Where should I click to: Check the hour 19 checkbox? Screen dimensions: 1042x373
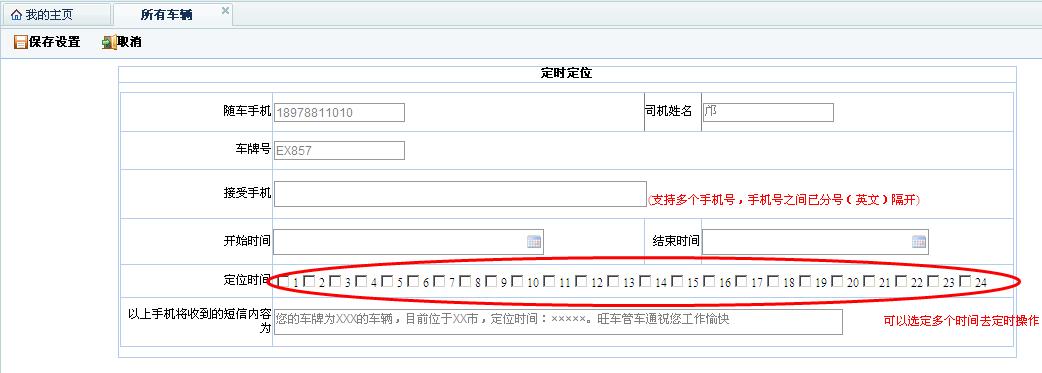click(x=805, y=282)
